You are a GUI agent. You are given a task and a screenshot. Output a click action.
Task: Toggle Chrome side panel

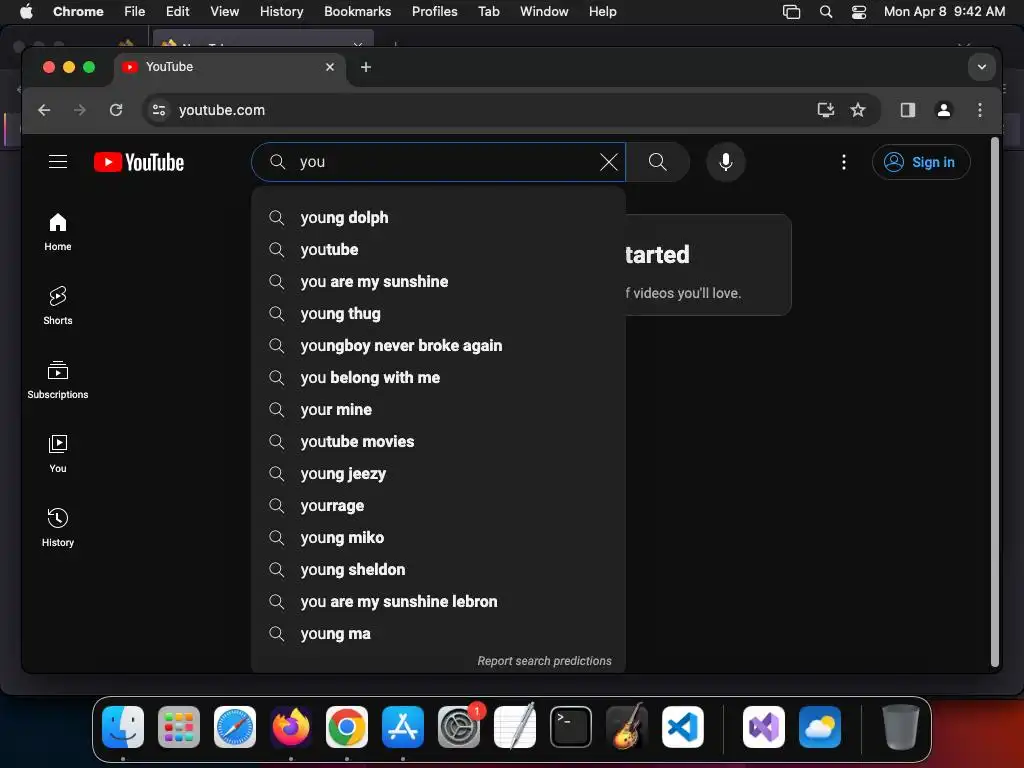(908, 110)
